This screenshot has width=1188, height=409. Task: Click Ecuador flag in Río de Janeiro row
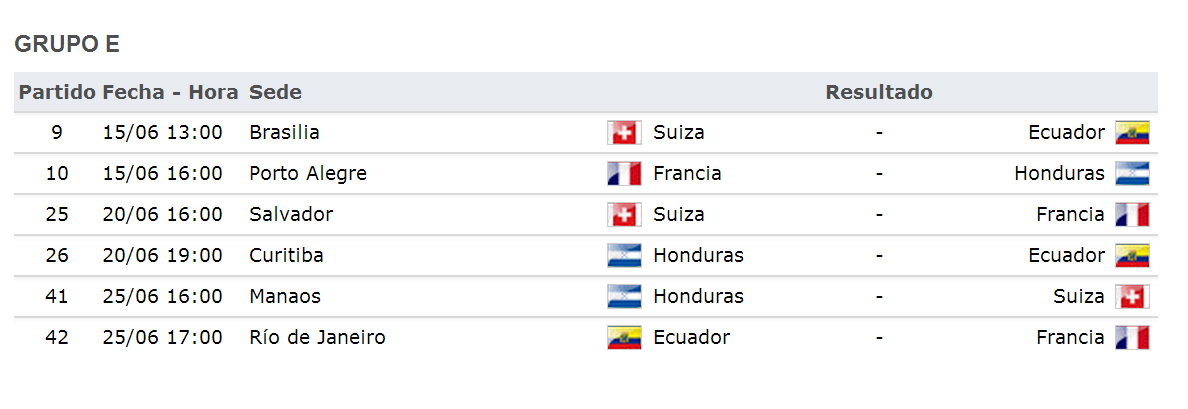[x=624, y=337]
